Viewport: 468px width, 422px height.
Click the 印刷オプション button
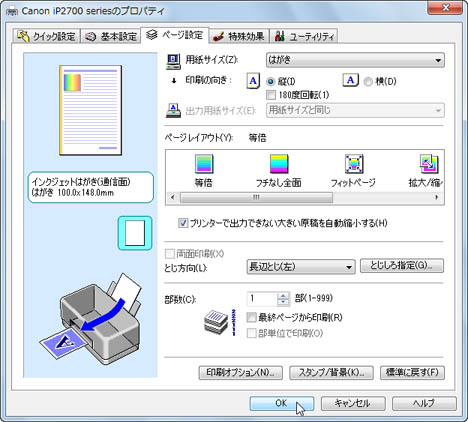(241, 373)
